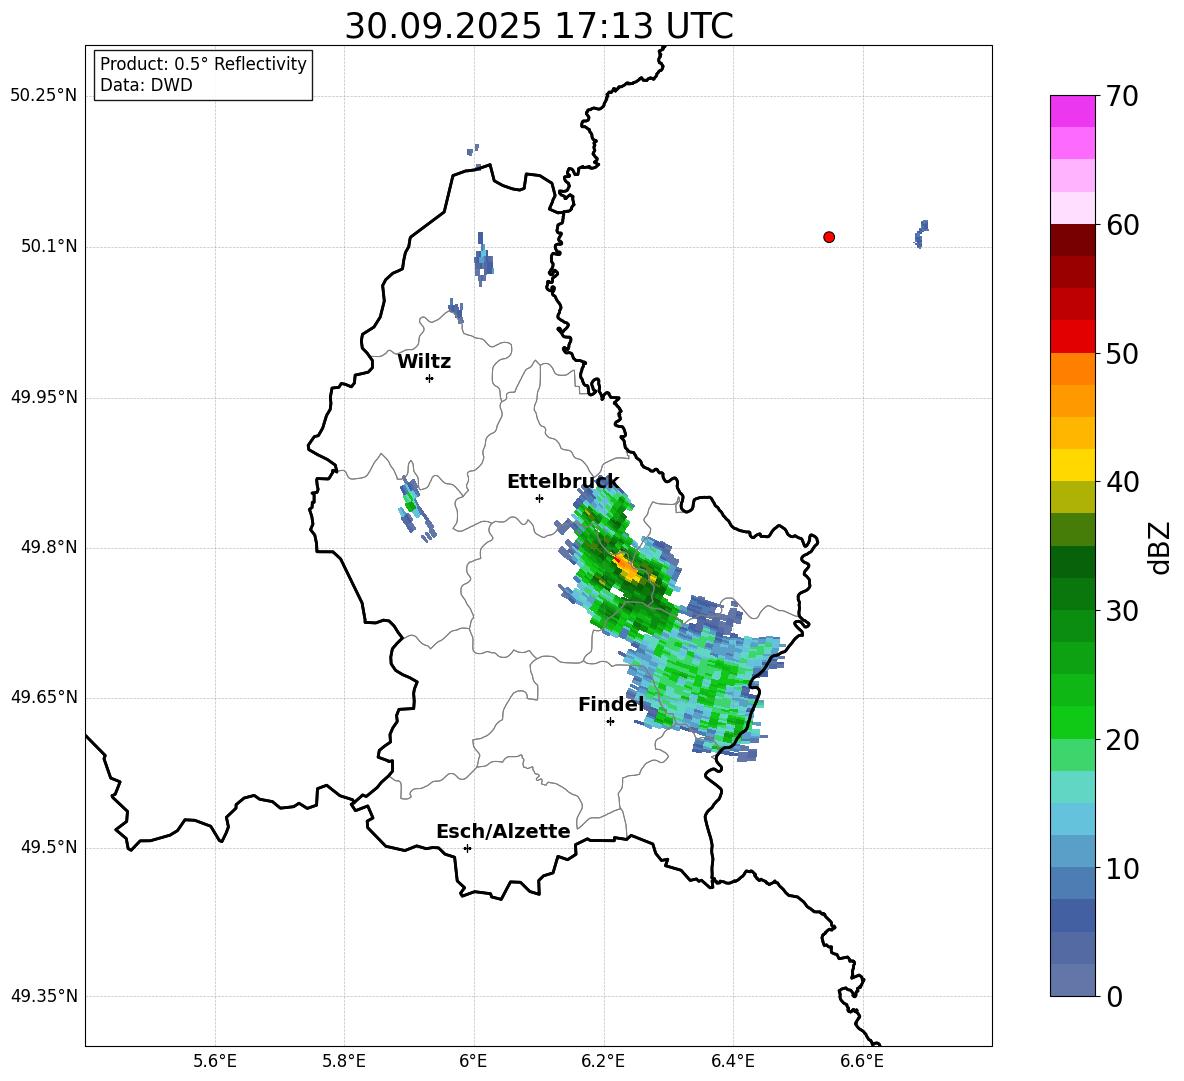
Task: Click the 50.1°N latitude label
Action: point(49,247)
